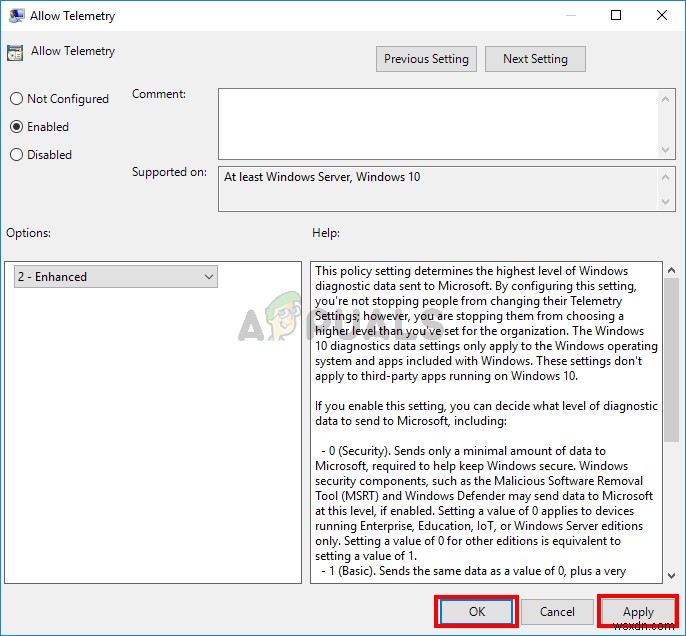Click inside the Comment text box
The height and width of the screenshot is (636, 686).
pos(438,124)
